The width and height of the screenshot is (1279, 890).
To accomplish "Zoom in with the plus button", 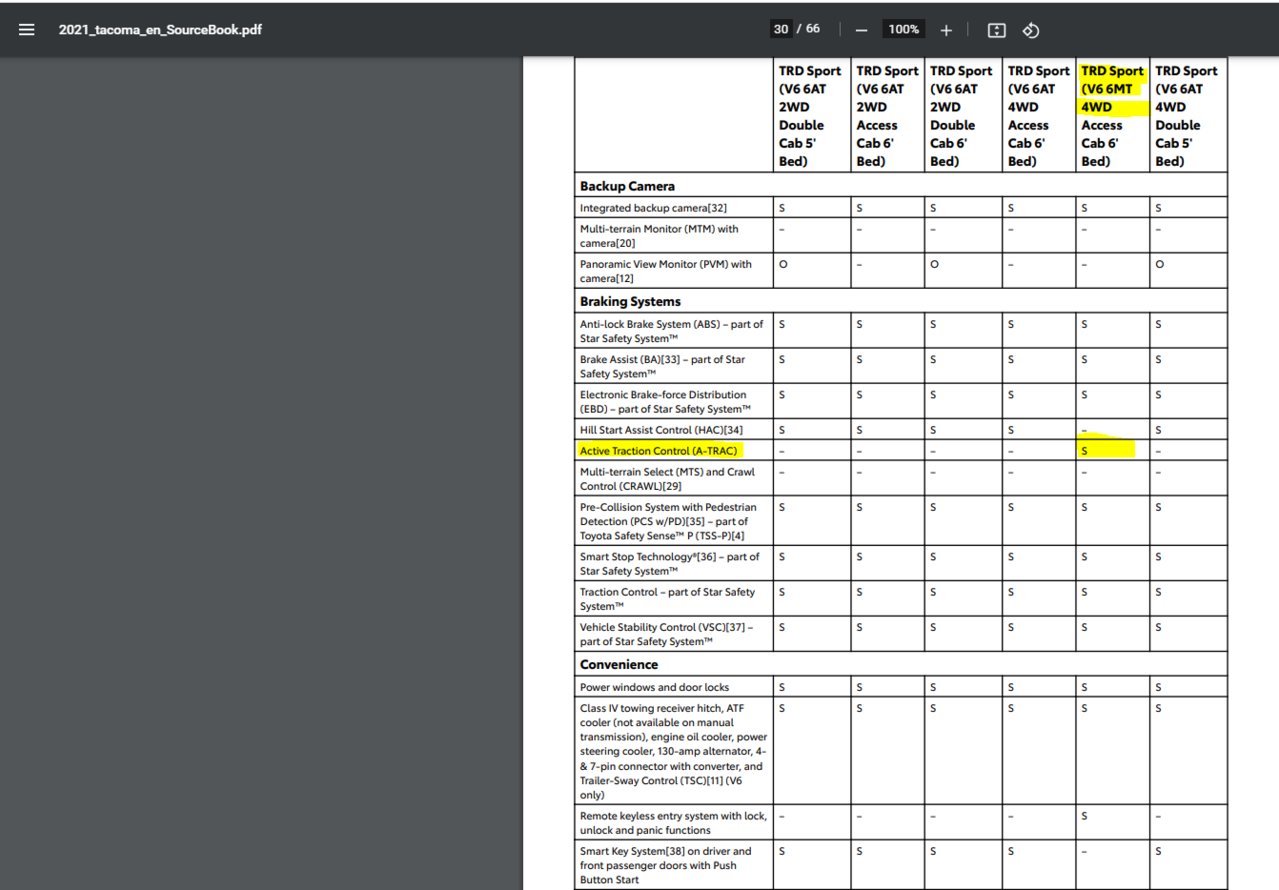I will (946, 30).
